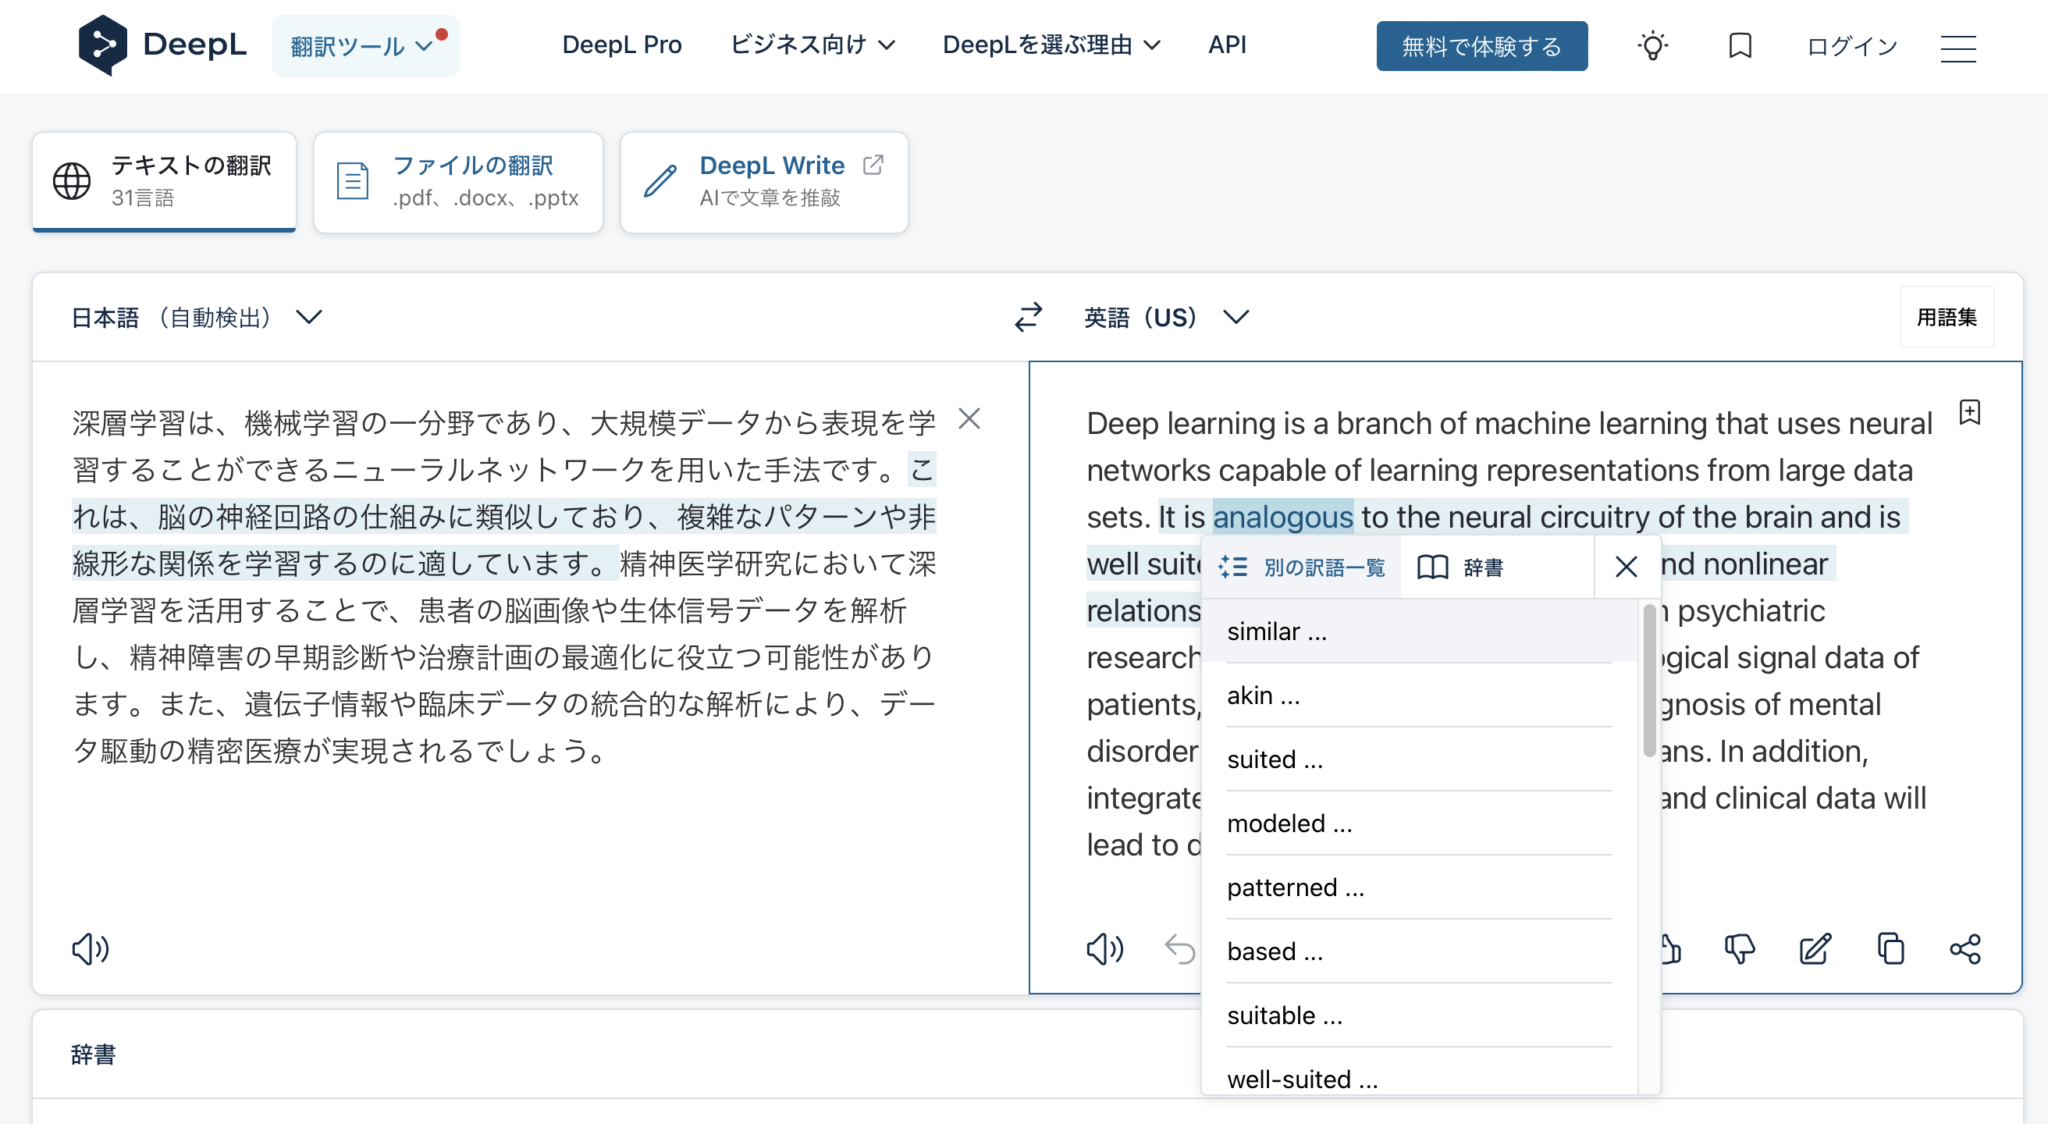The width and height of the screenshot is (2048, 1124).
Task: Undo the last translation edit
Action: tap(1180, 949)
